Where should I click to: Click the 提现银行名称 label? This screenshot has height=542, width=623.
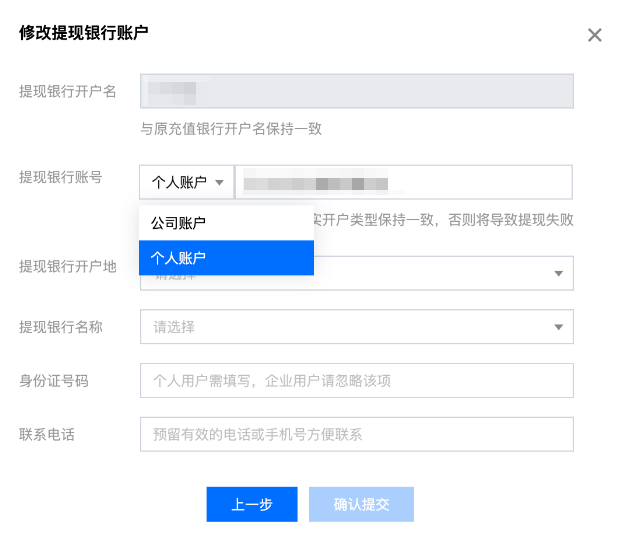[60, 326]
